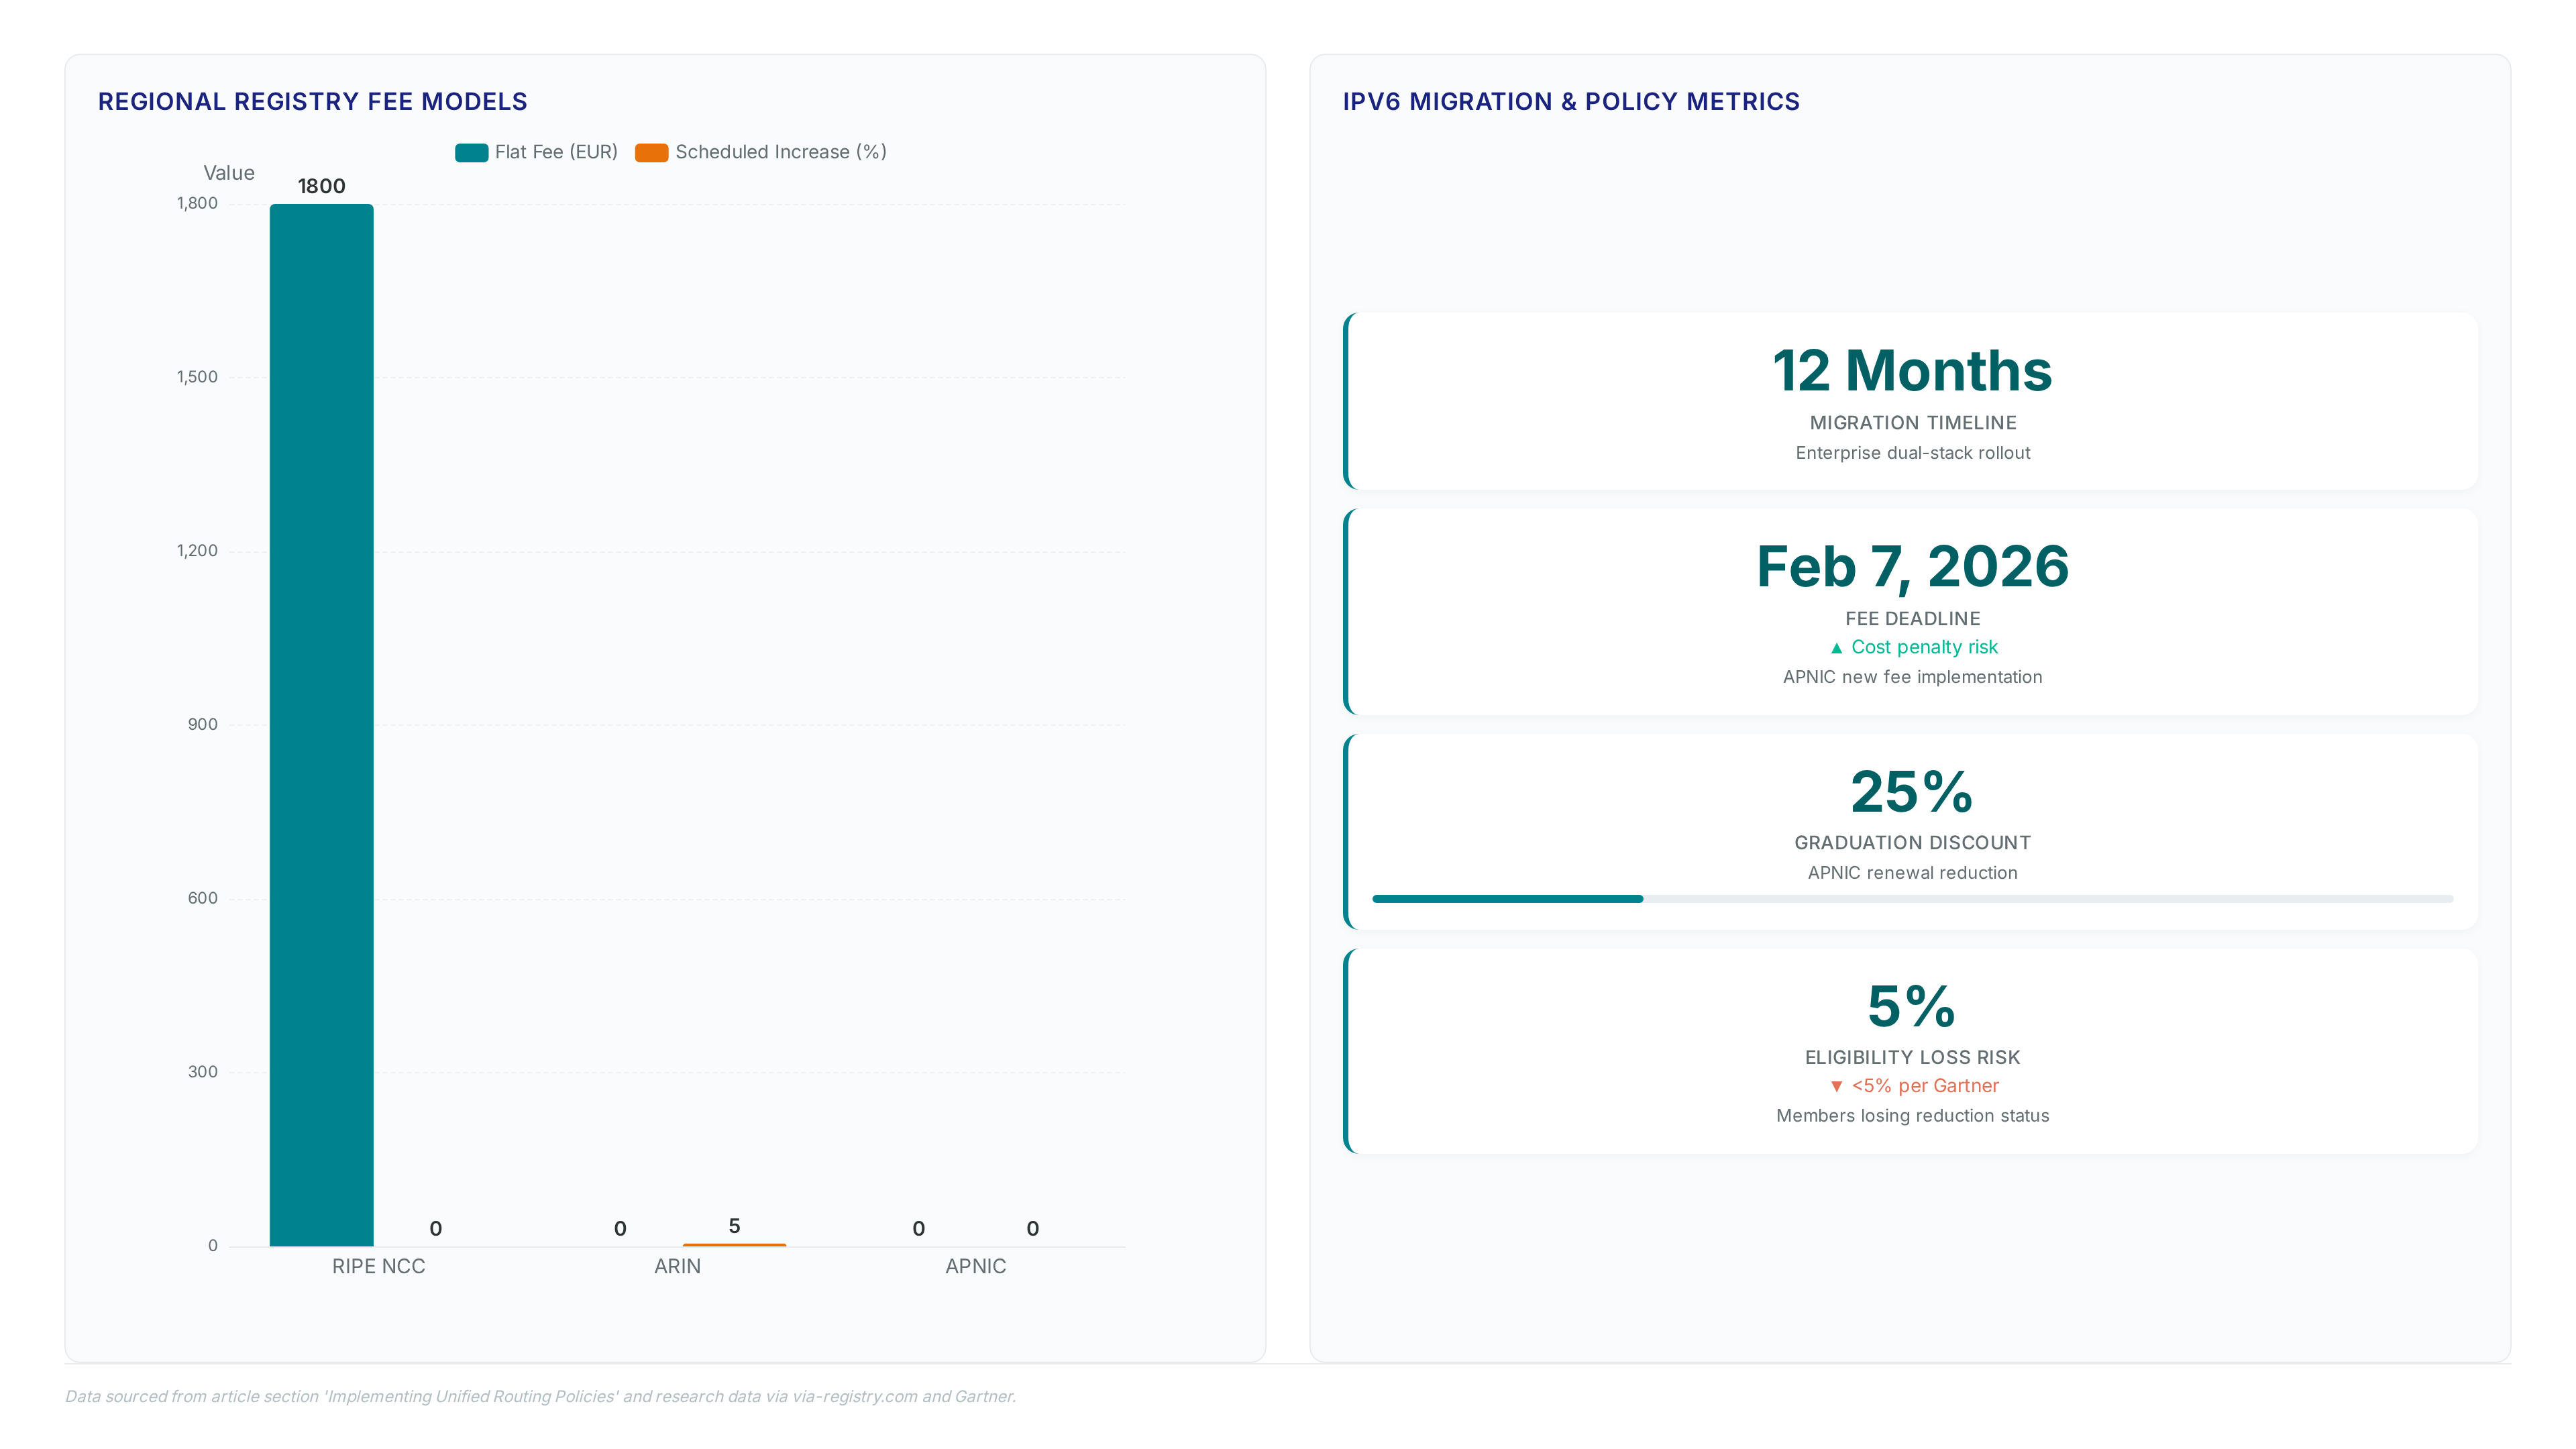Click the APNIC axis label
Image resolution: width=2576 pixels, height=1449 pixels.
click(975, 1266)
